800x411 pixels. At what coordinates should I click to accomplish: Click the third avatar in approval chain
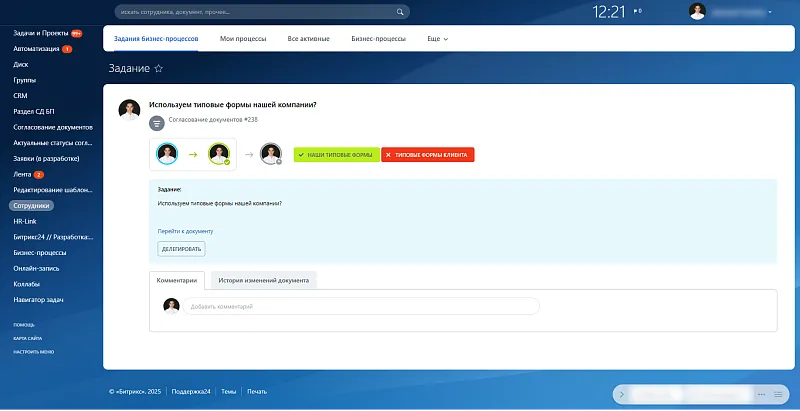[271, 154]
